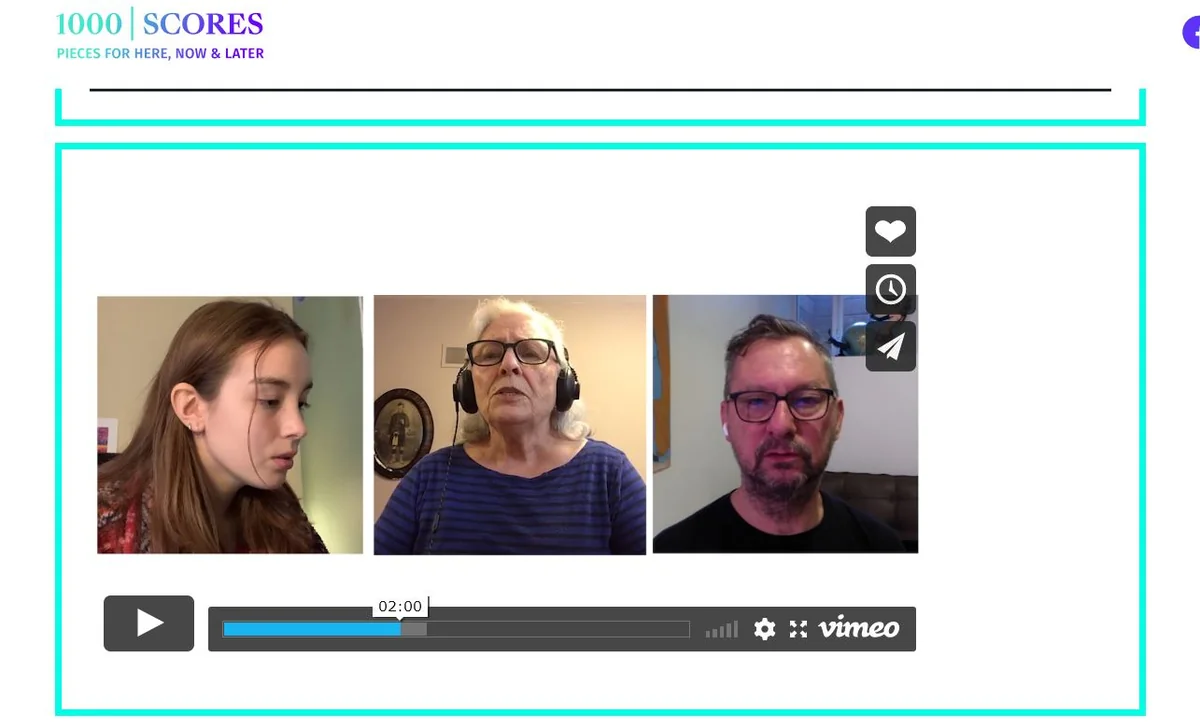Click the right video panel of bearded man
The width and height of the screenshot is (1200, 728).
pyautogui.click(x=785, y=424)
